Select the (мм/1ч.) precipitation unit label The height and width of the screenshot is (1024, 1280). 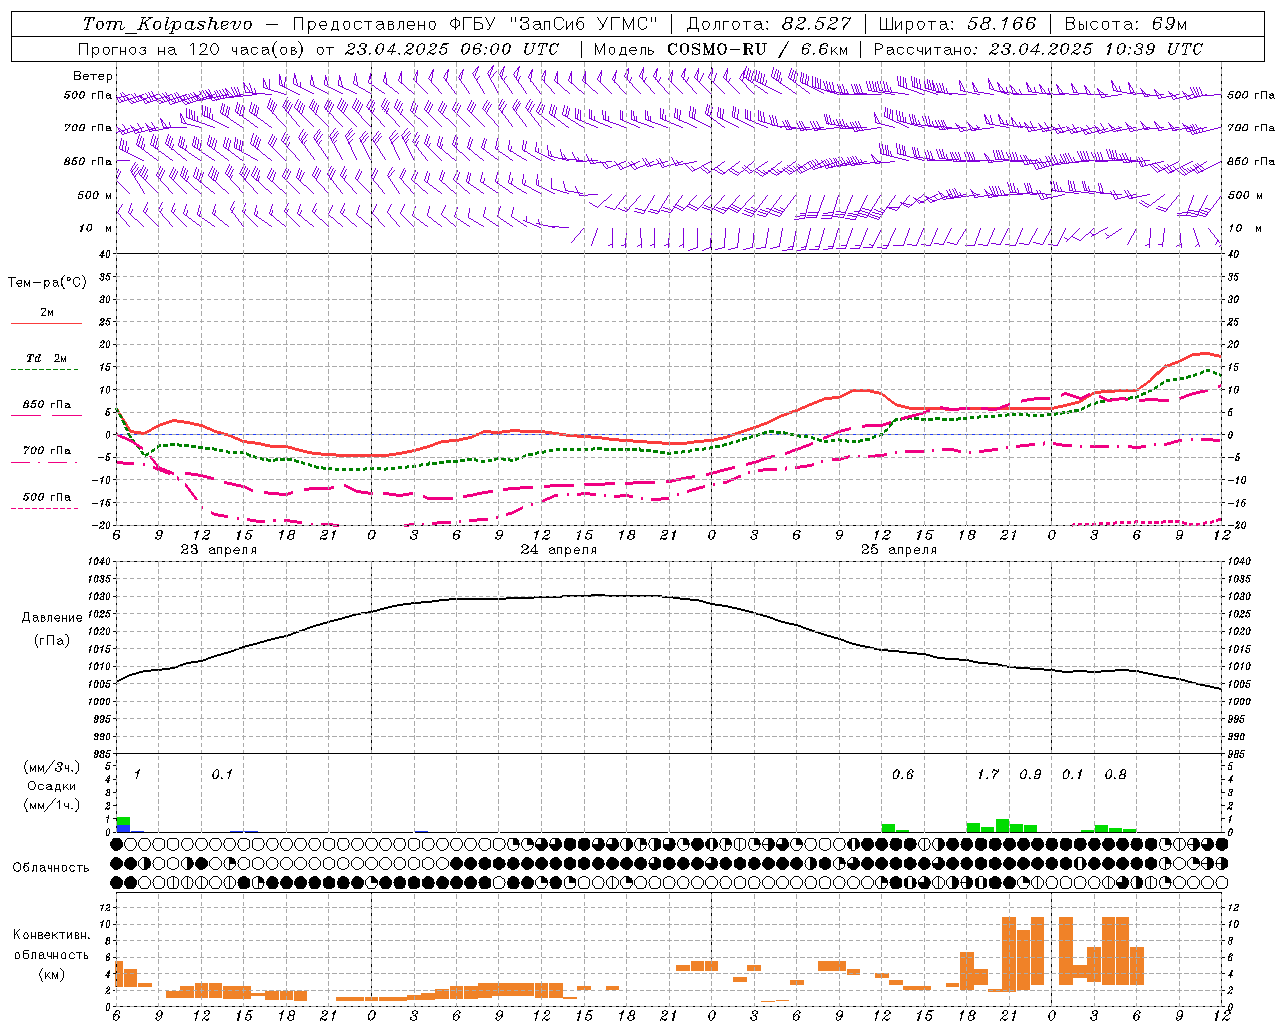(52, 806)
